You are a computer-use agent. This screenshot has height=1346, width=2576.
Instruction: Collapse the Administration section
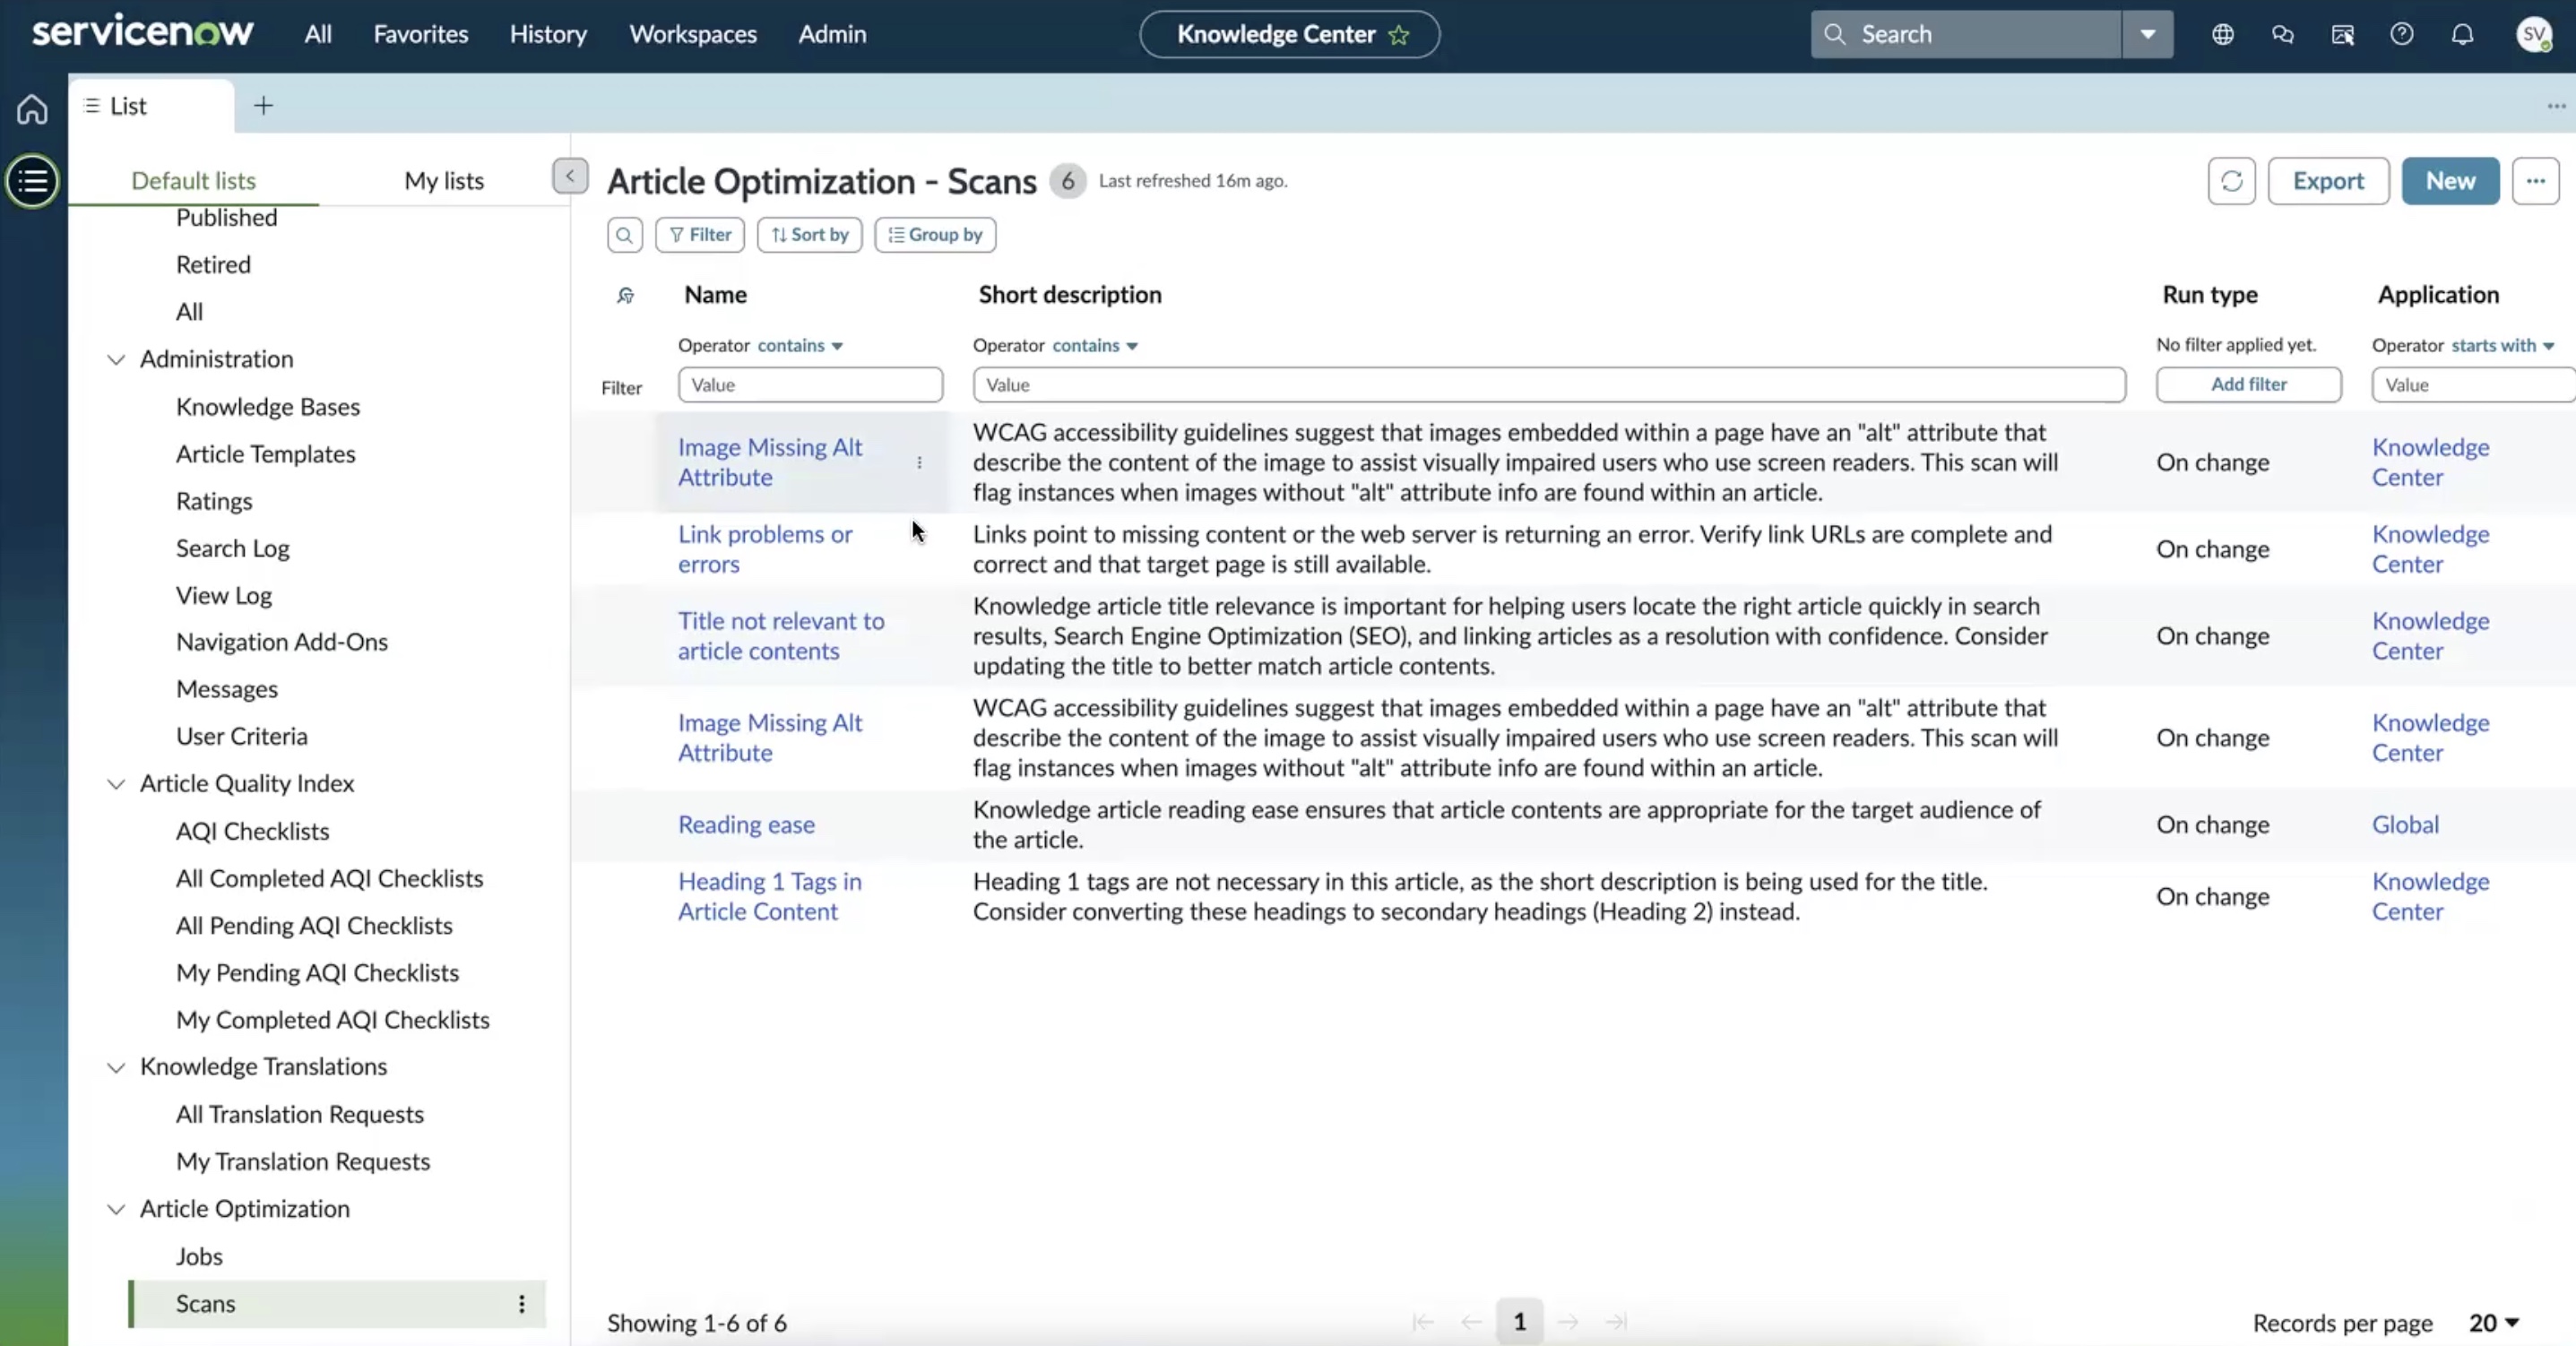click(116, 359)
